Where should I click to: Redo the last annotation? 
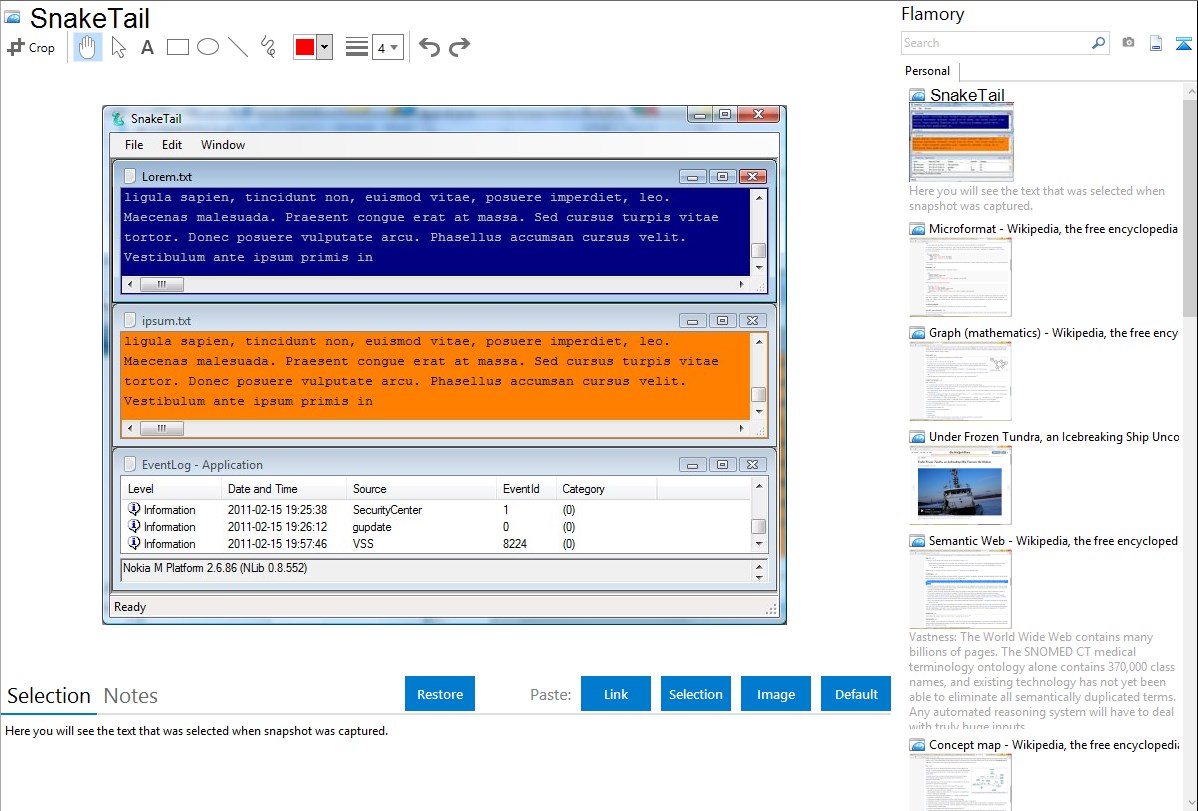459,47
